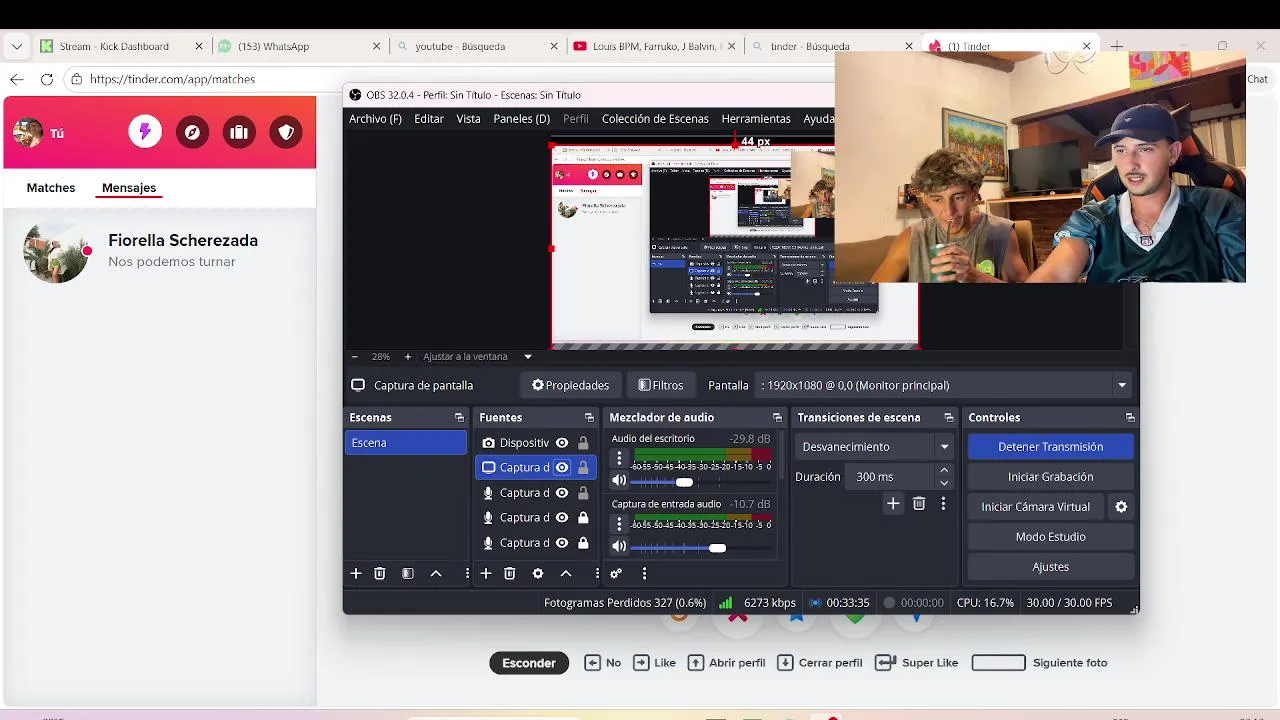Activate the Tinder Boost lightning icon
Screen dimensions: 1280x720
coord(145,132)
